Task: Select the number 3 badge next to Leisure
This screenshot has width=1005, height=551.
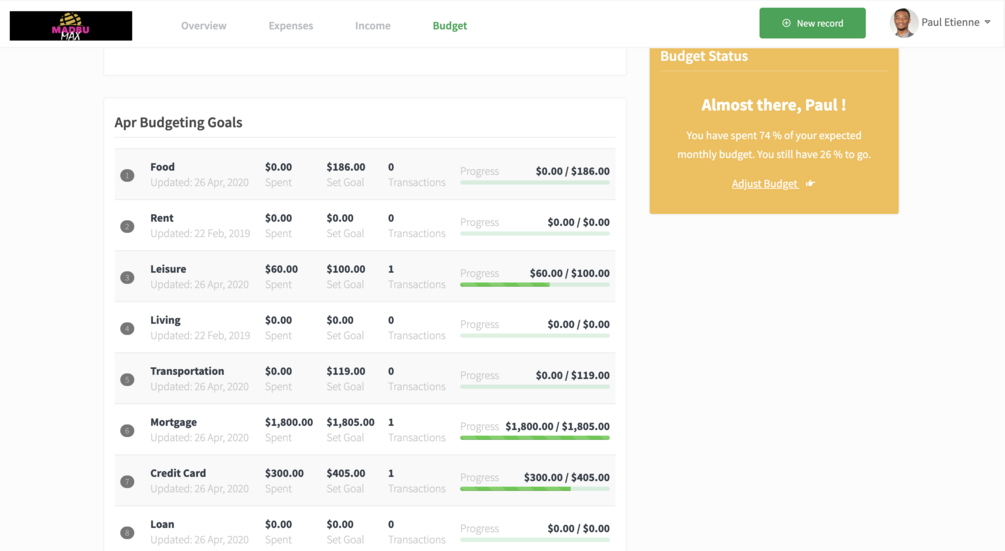Action: (127, 278)
